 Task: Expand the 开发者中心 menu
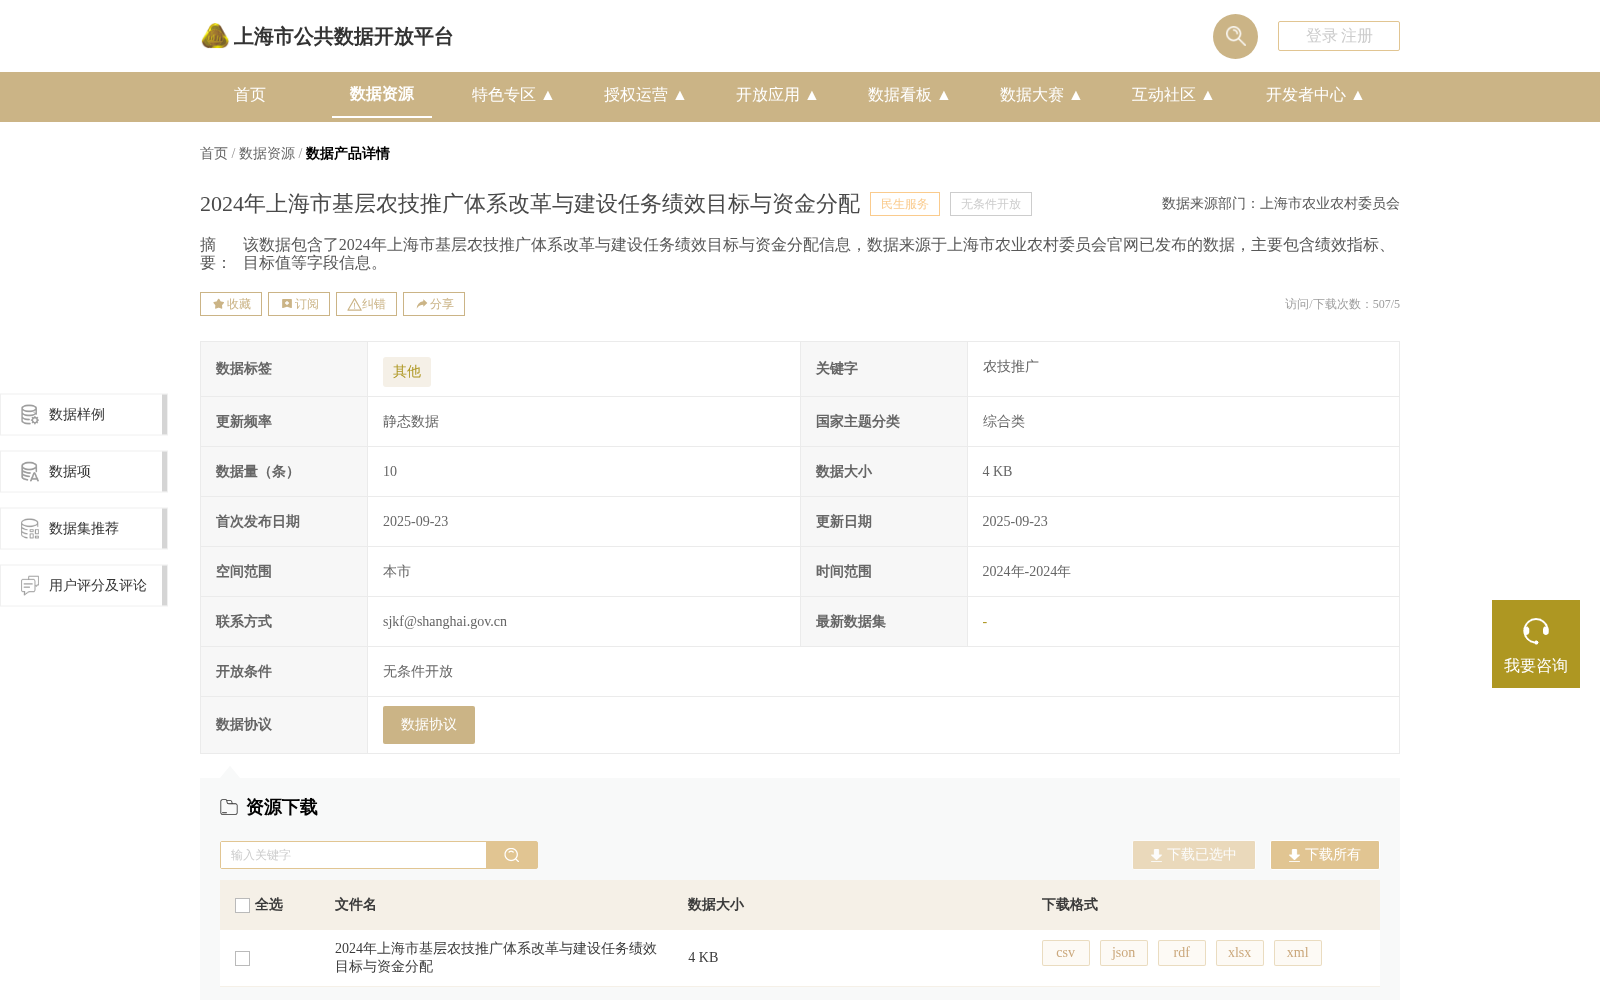[x=1315, y=95]
